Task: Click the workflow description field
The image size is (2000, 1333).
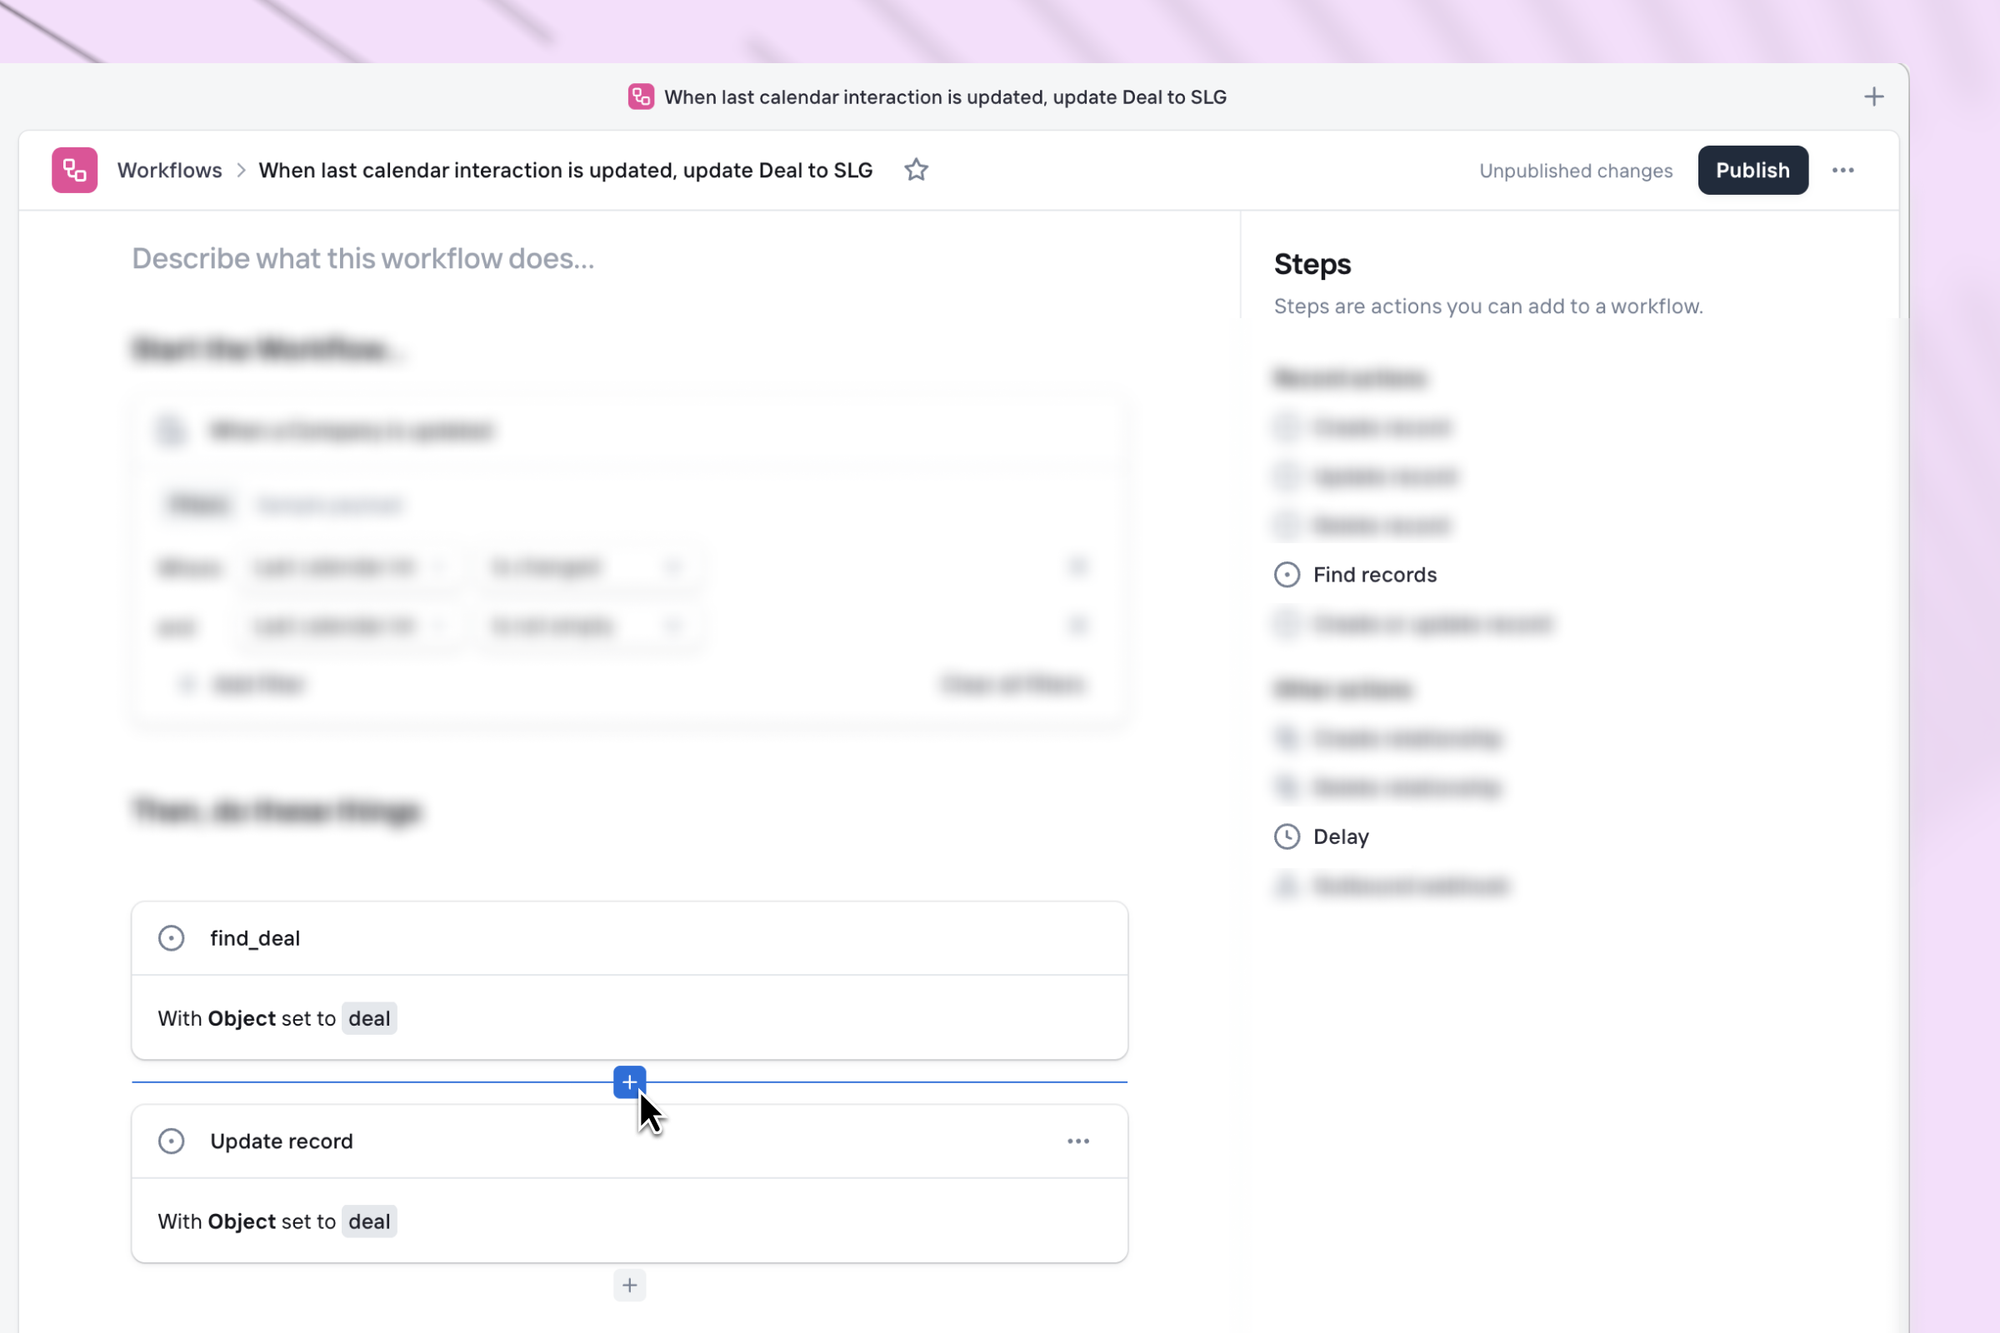Action: (363, 259)
